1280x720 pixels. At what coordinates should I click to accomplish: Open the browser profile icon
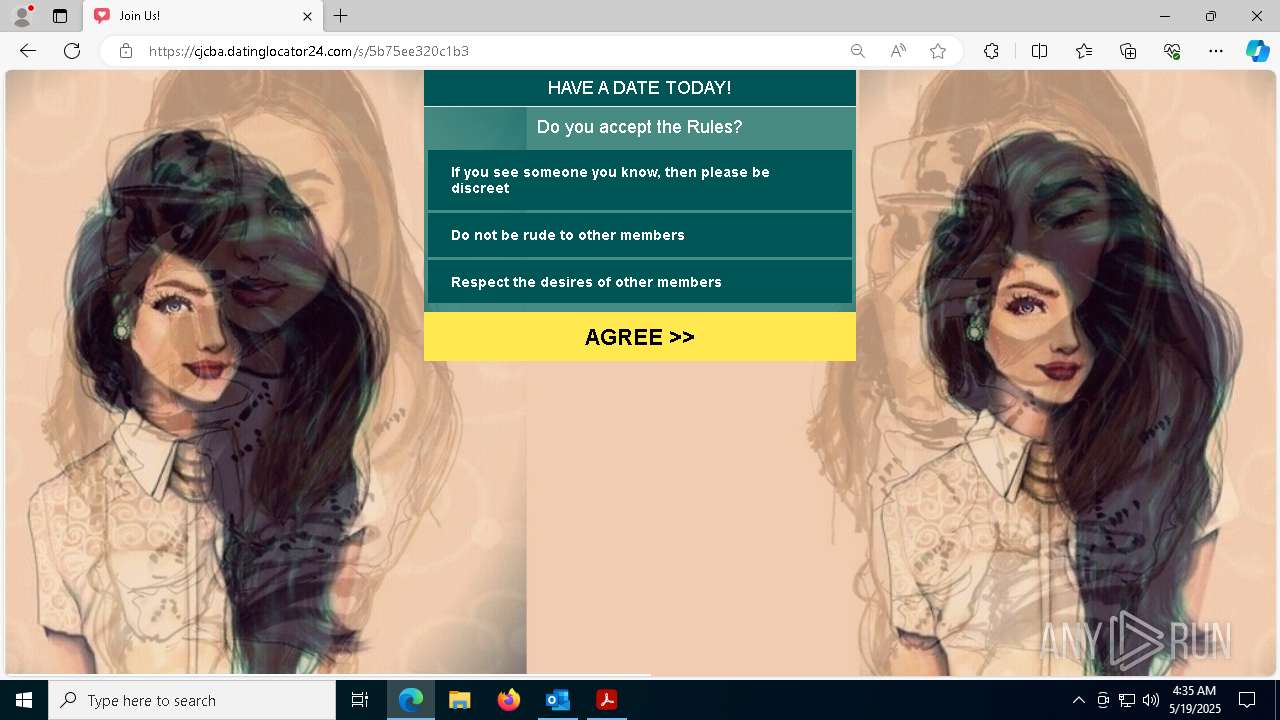(x=22, y=16)
